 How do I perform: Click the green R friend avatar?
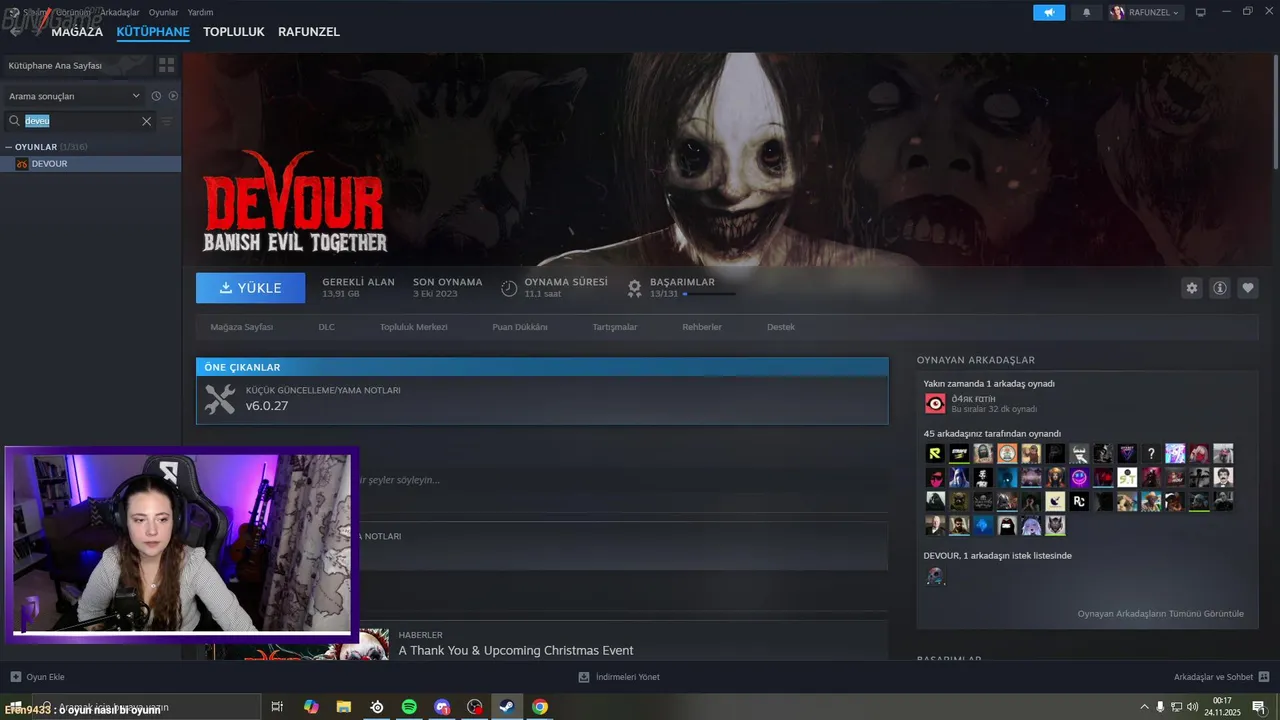935,454
